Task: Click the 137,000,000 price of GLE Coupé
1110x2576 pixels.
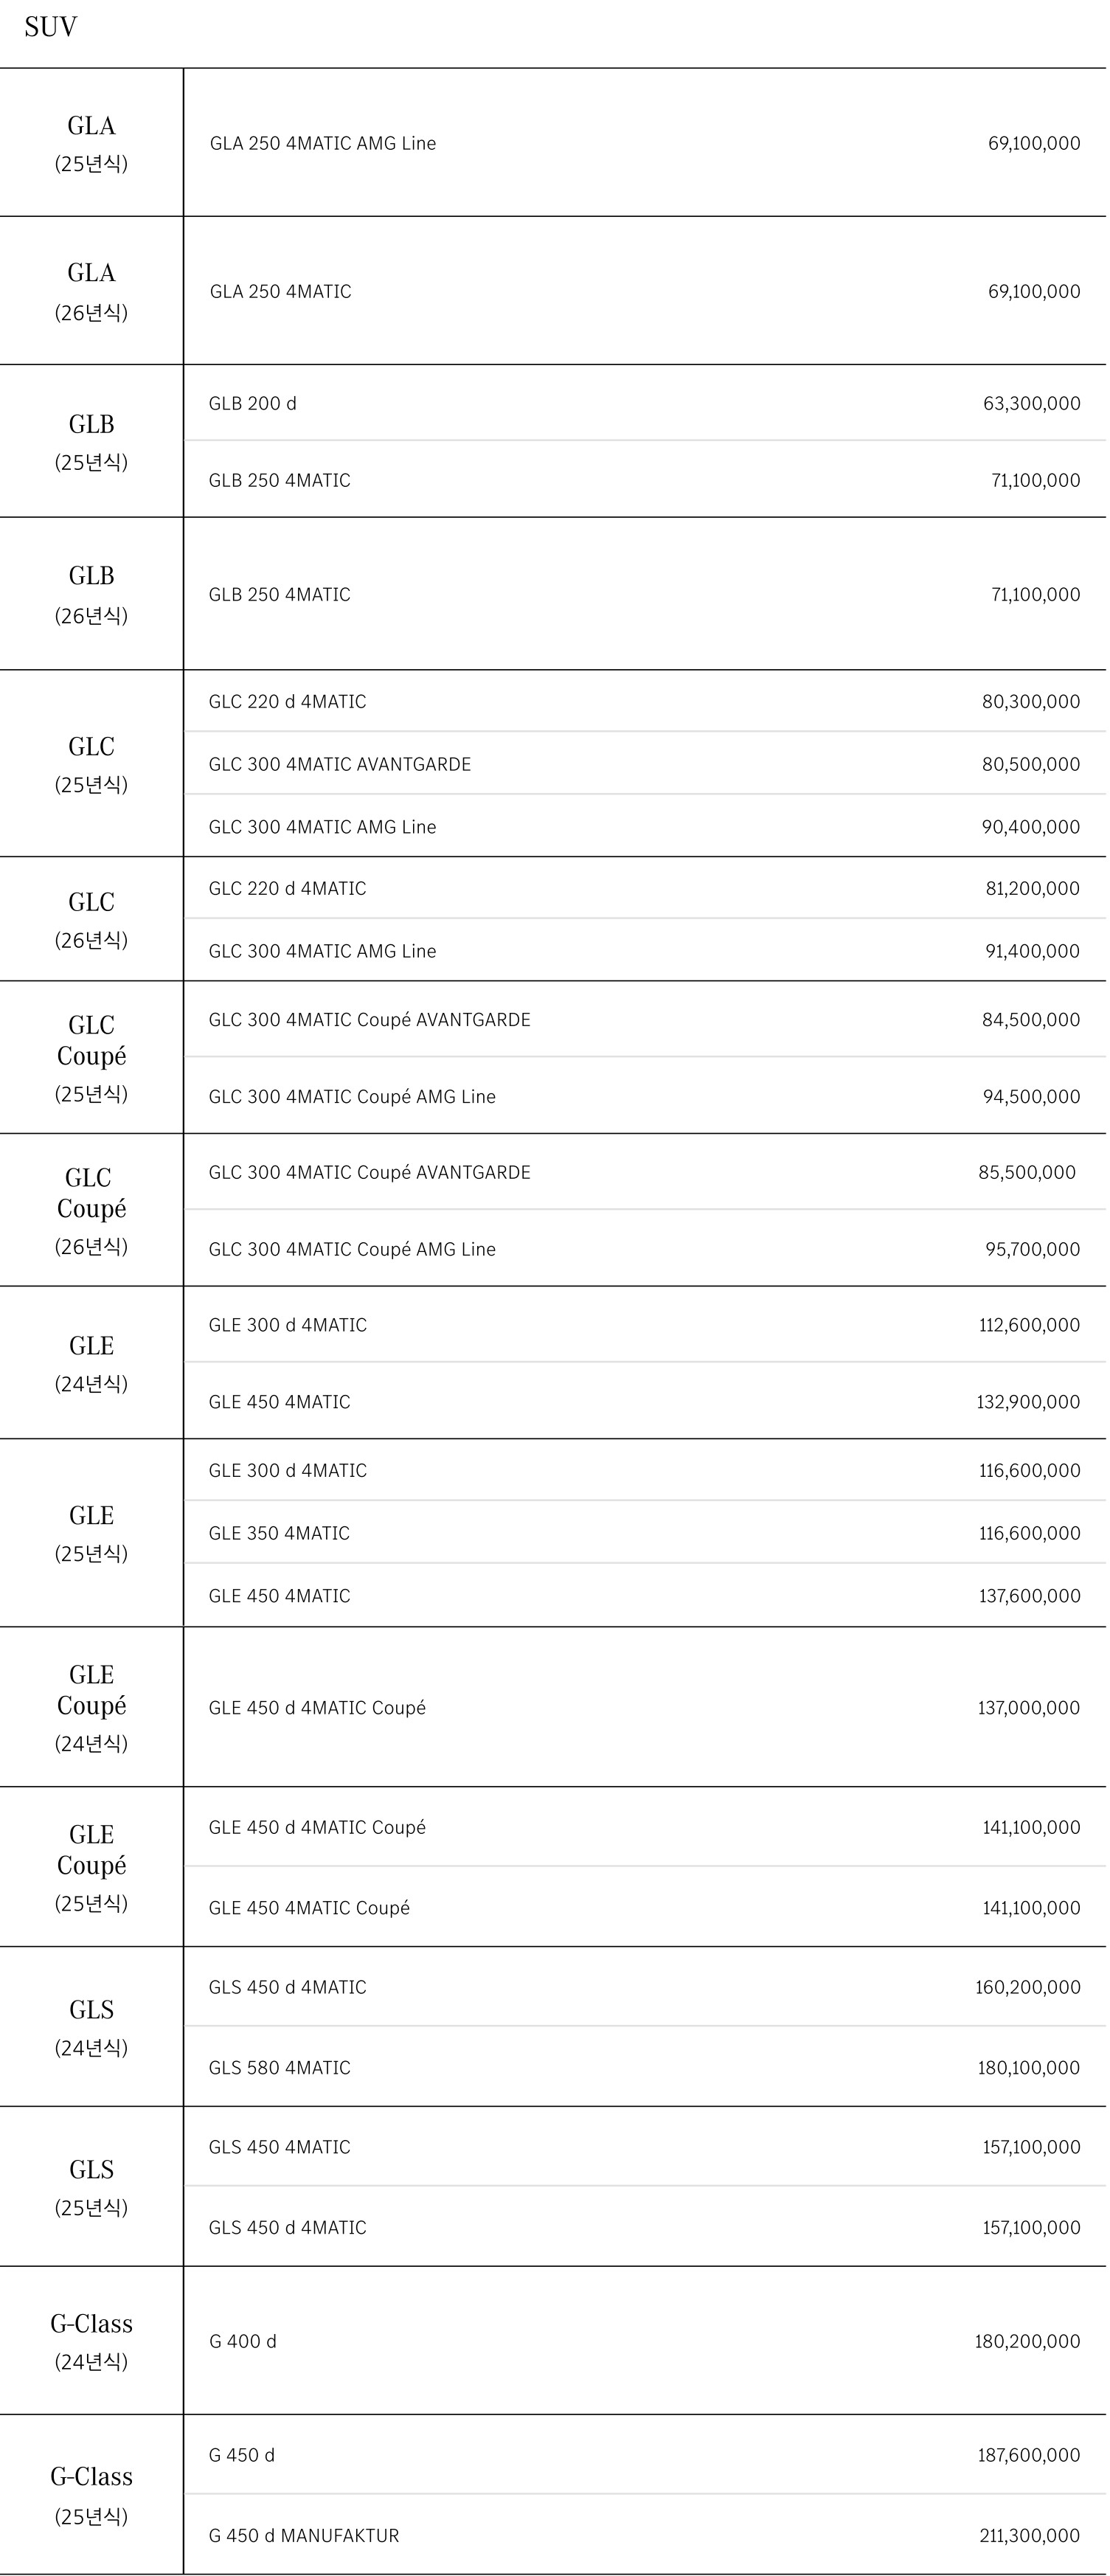Action: [x=1028, y=1708]
